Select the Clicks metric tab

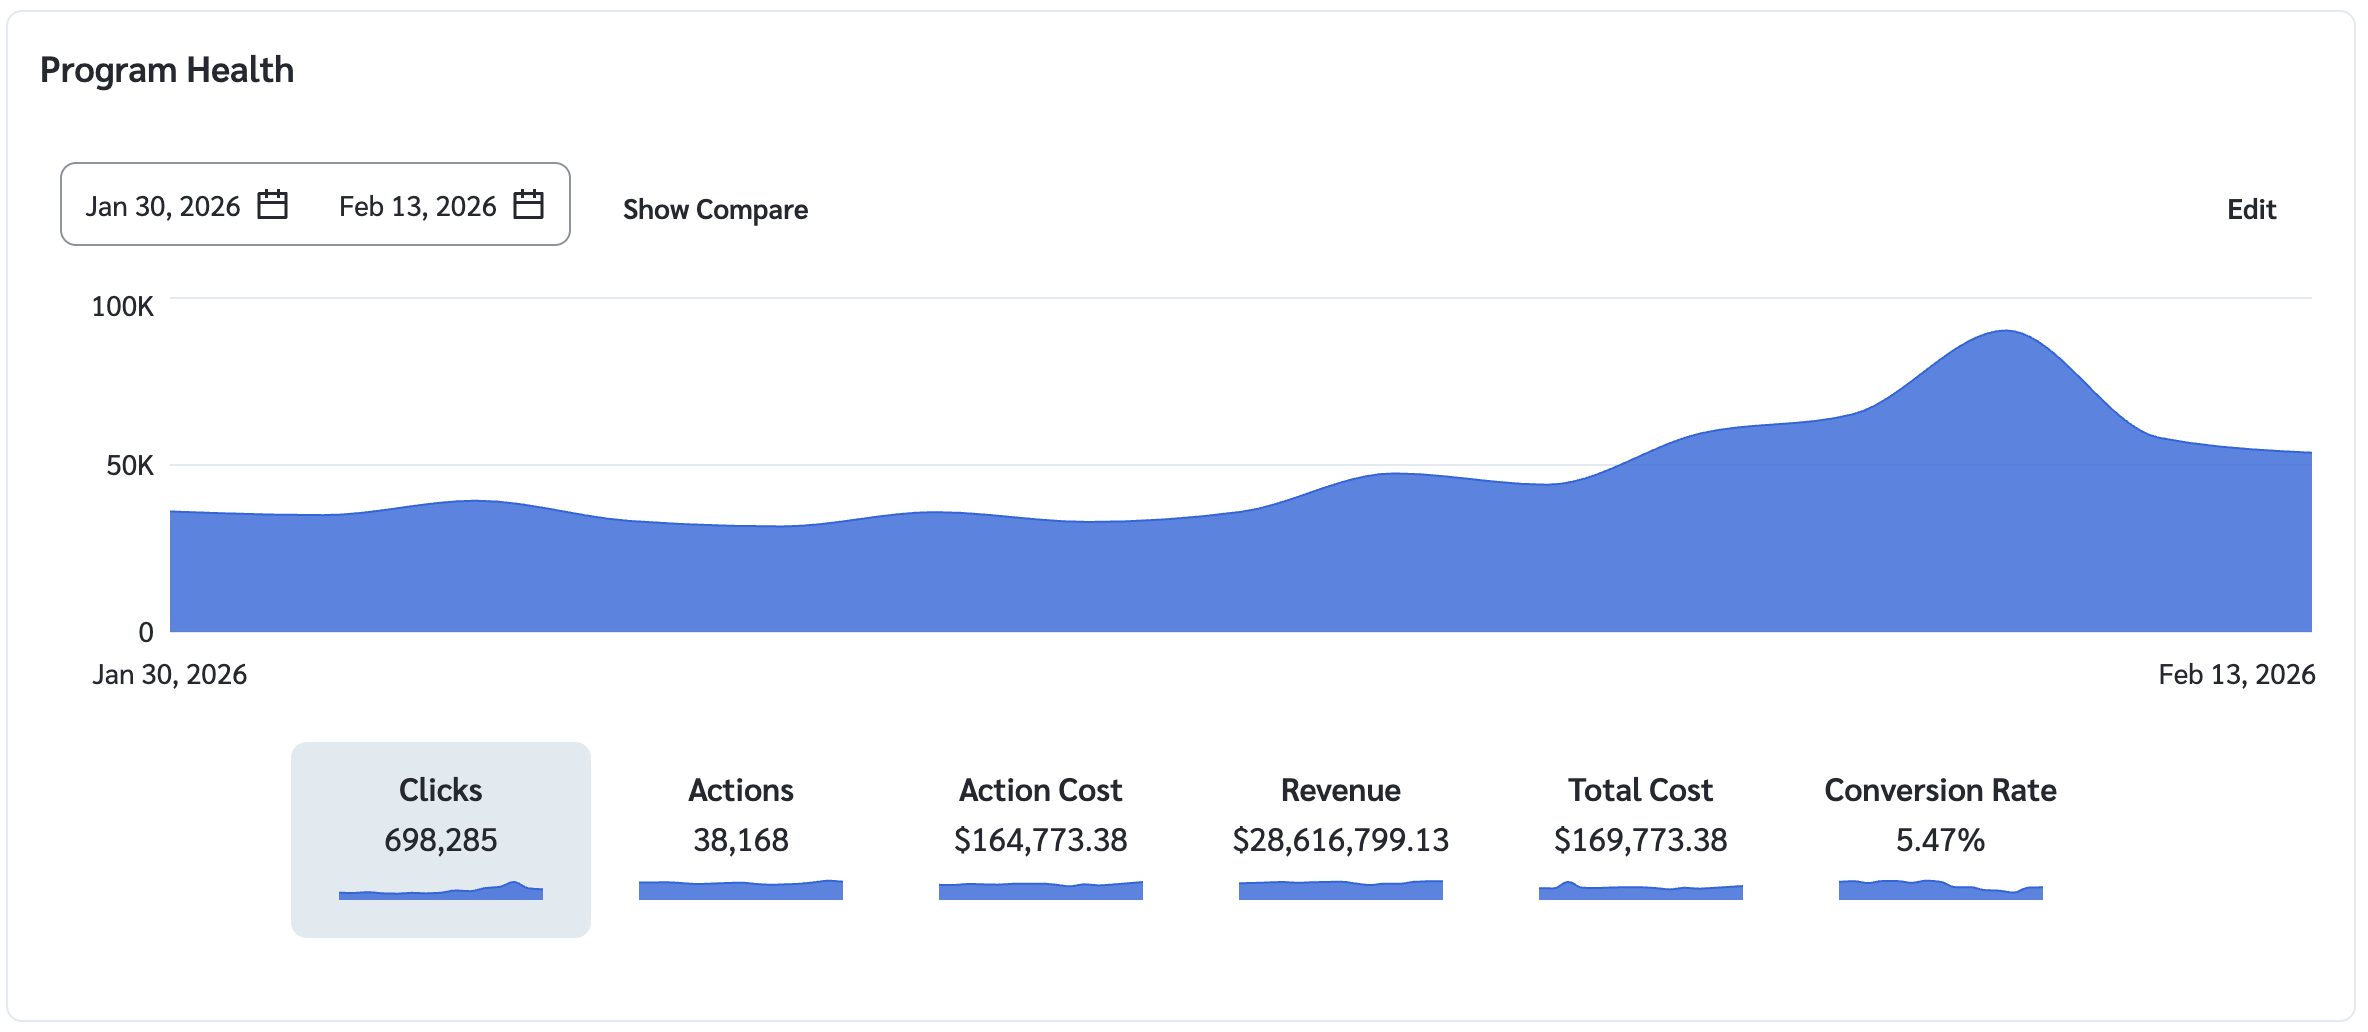(440, 790)
